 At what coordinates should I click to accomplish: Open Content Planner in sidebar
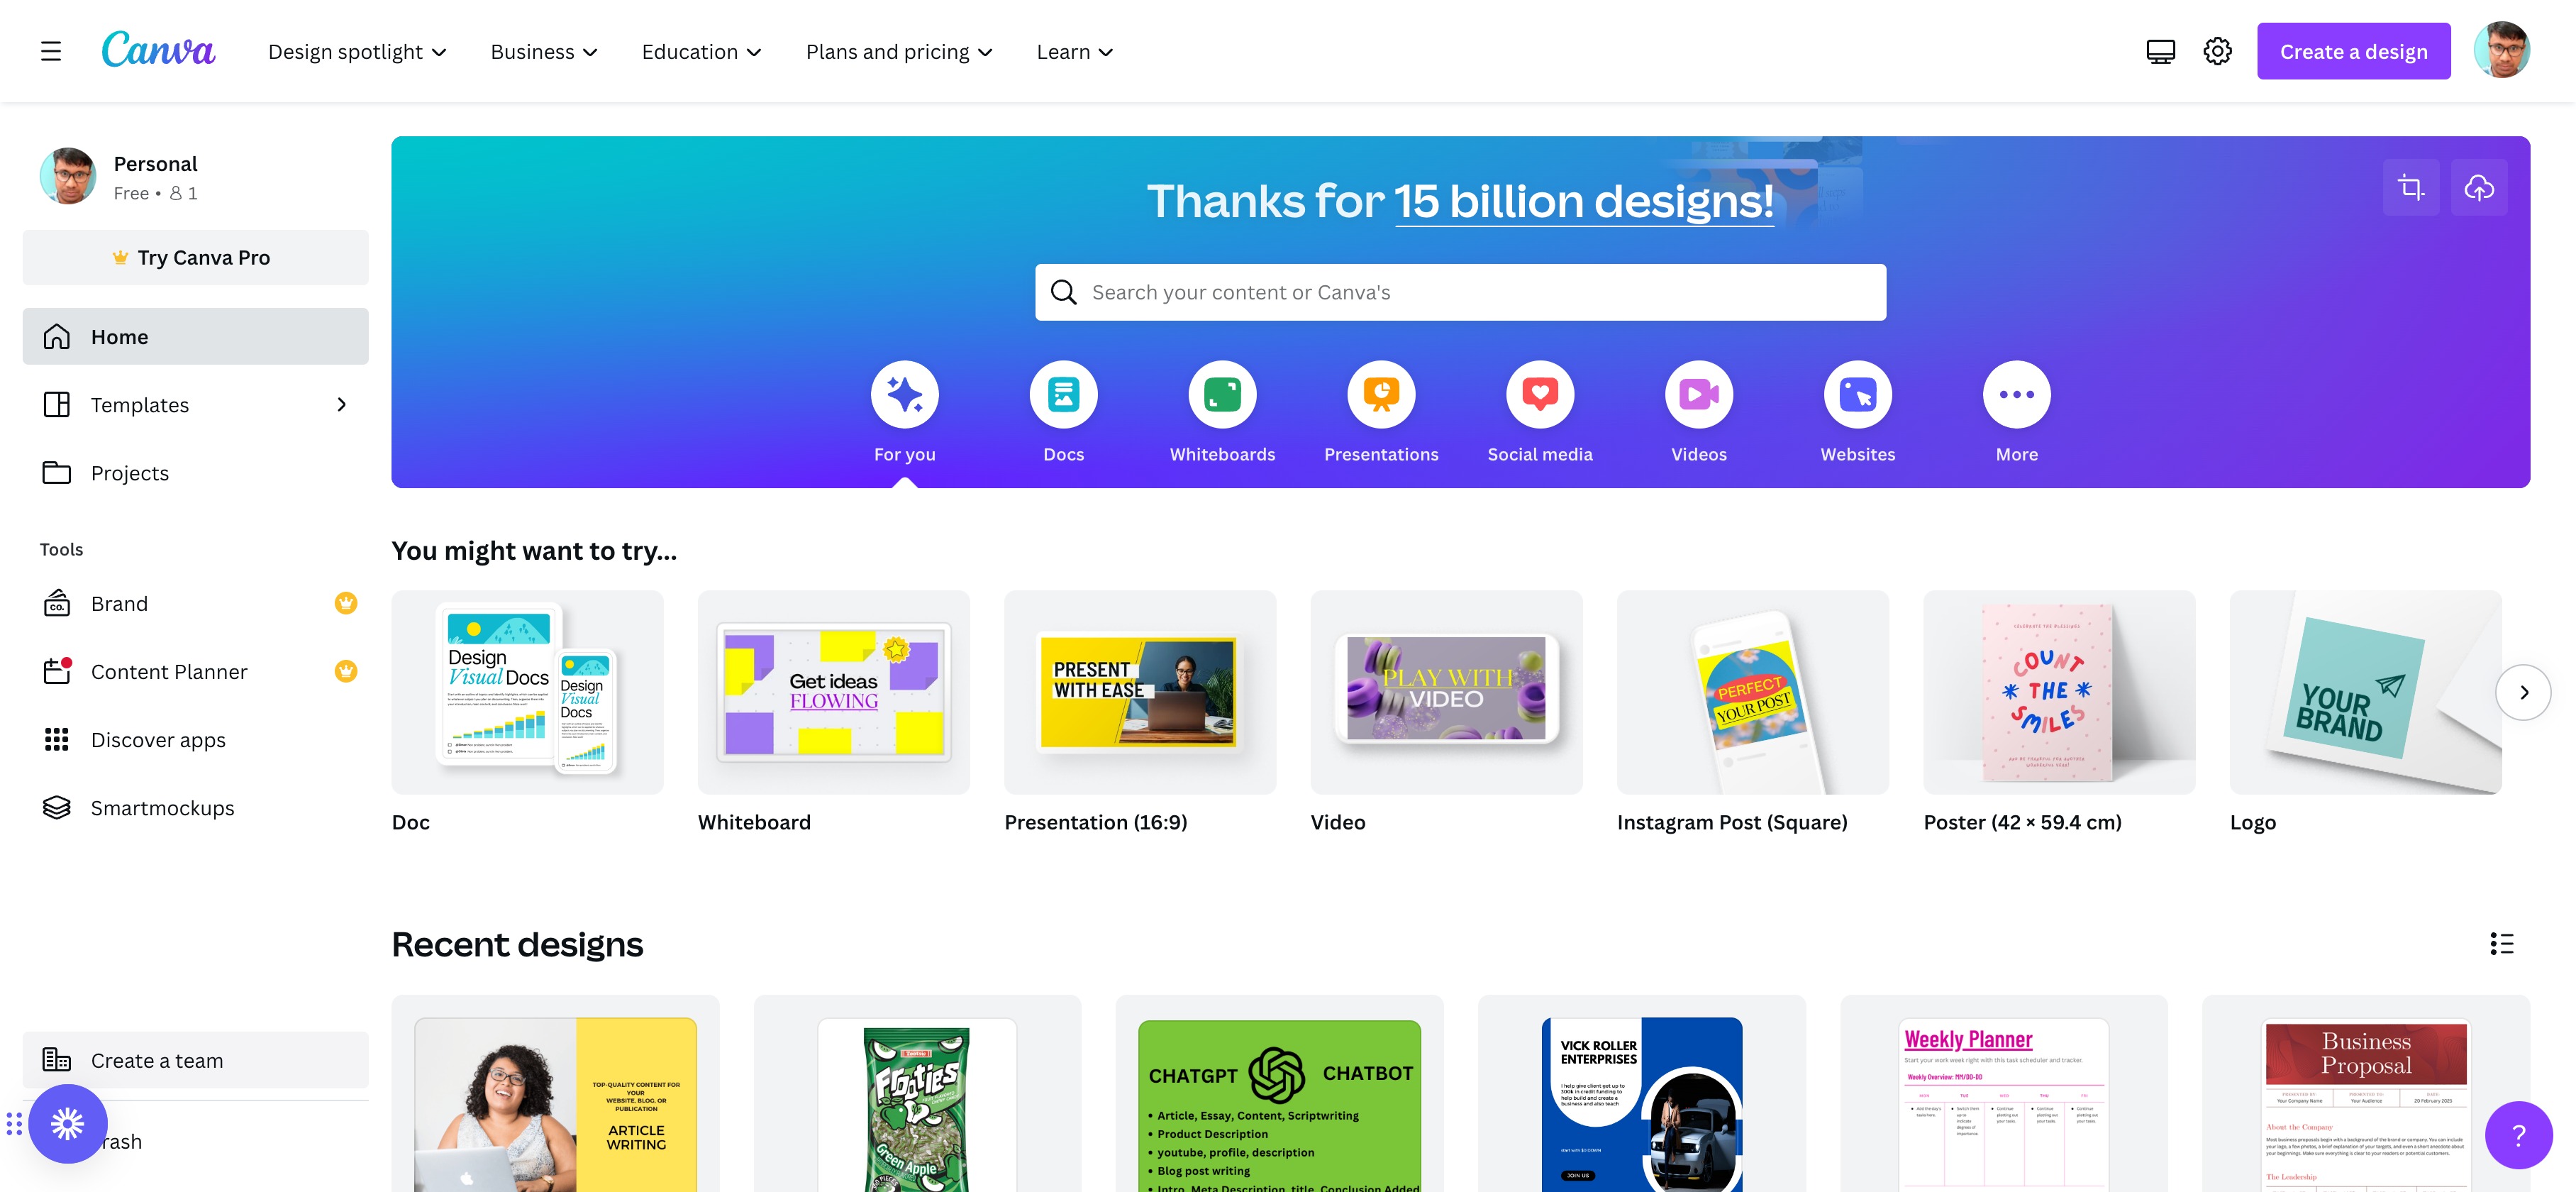pyautogui.click(x=195, y=672)
